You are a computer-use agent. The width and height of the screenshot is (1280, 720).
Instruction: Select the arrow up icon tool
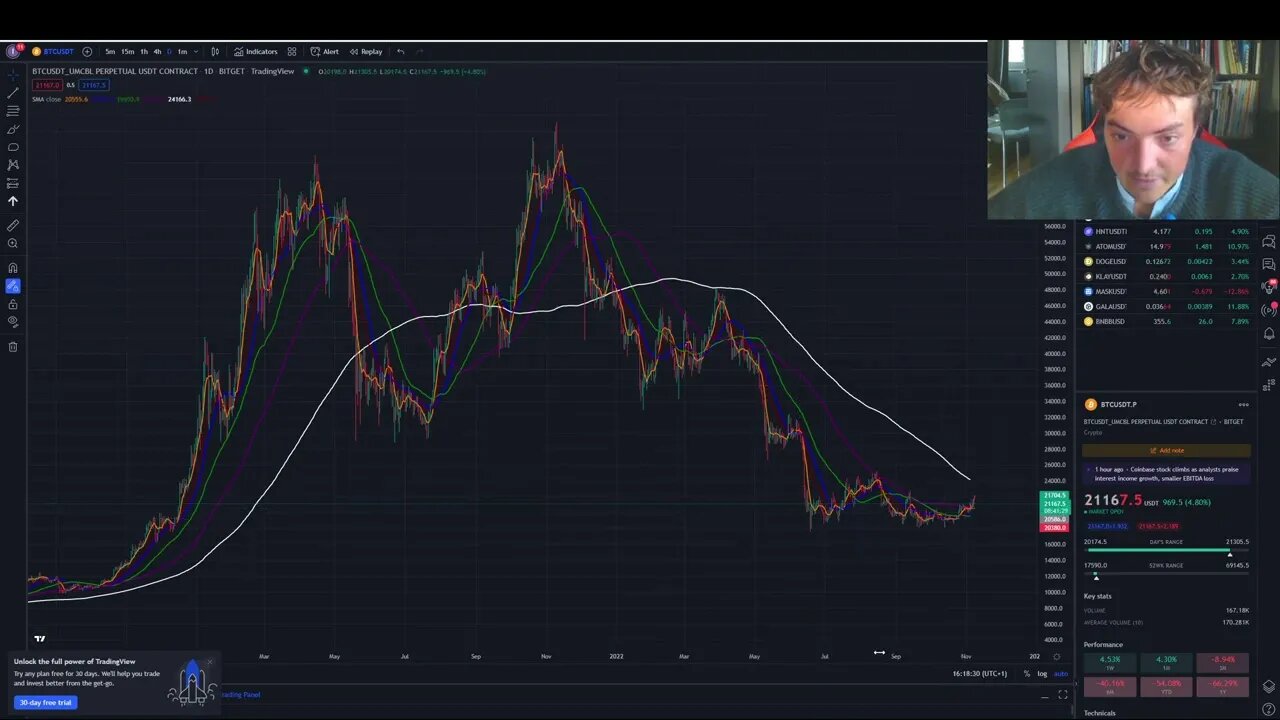coord(13,201)
